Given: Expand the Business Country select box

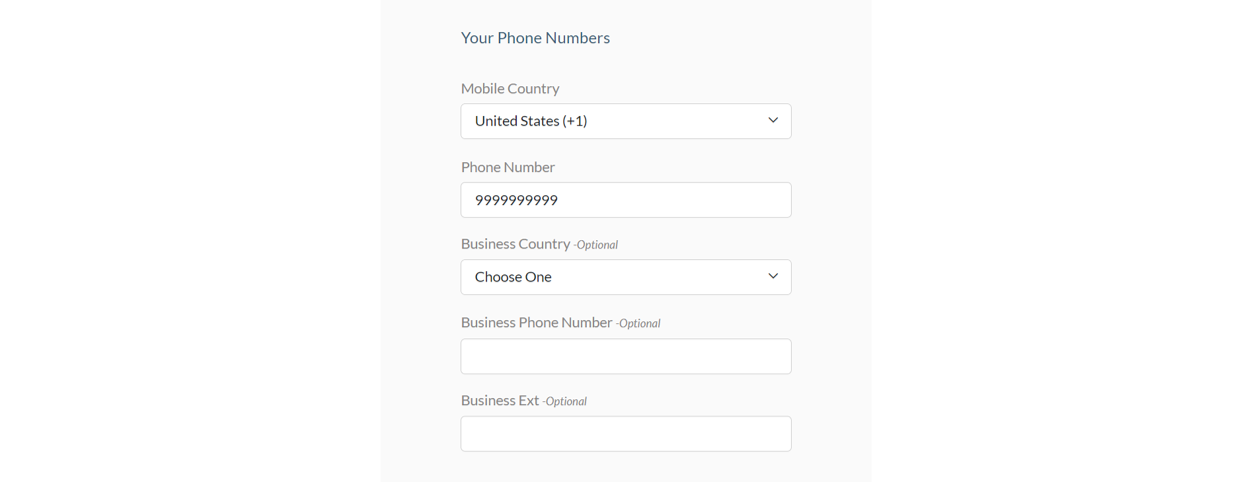Looking at the screenshot, I should (x=625, y=277).
